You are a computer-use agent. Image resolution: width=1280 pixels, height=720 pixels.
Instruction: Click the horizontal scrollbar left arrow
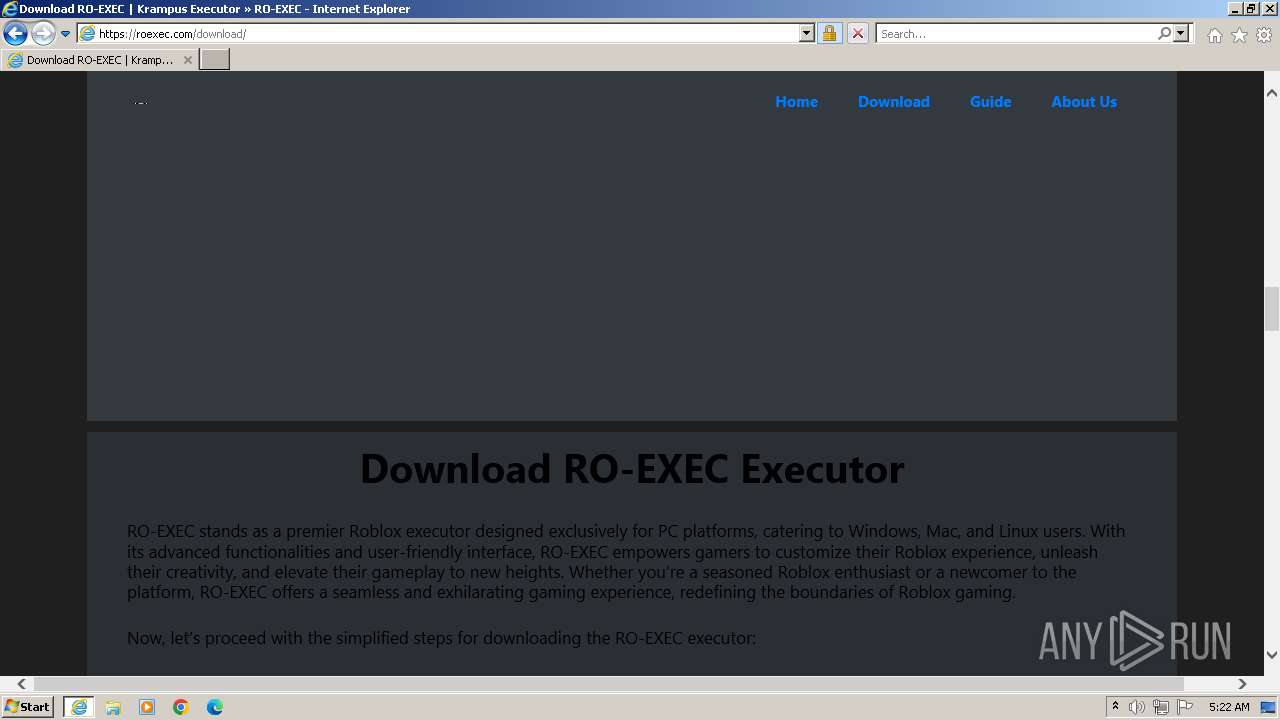coord(21,684)
